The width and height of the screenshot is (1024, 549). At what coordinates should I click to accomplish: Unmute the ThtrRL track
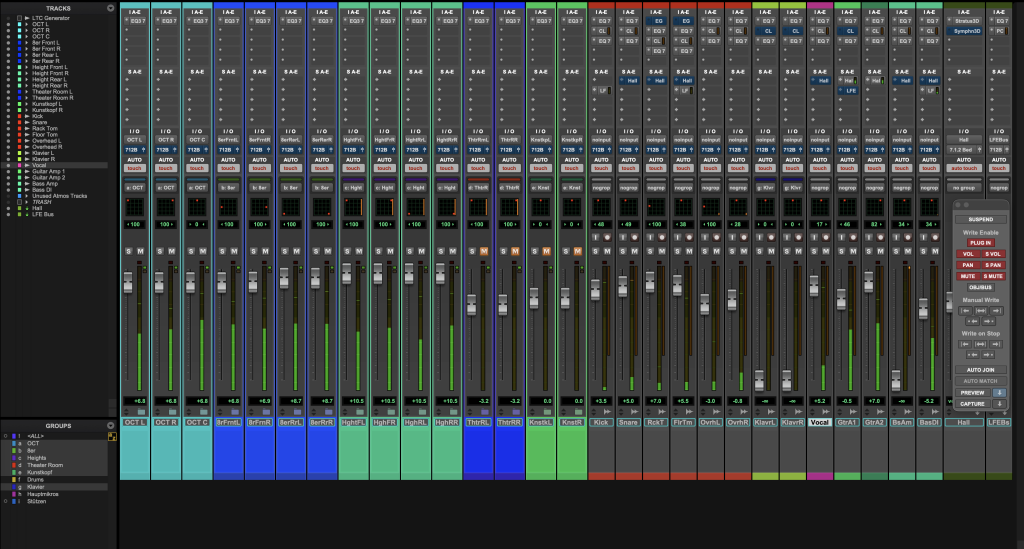pyautogui.click(x=483, y=250)
